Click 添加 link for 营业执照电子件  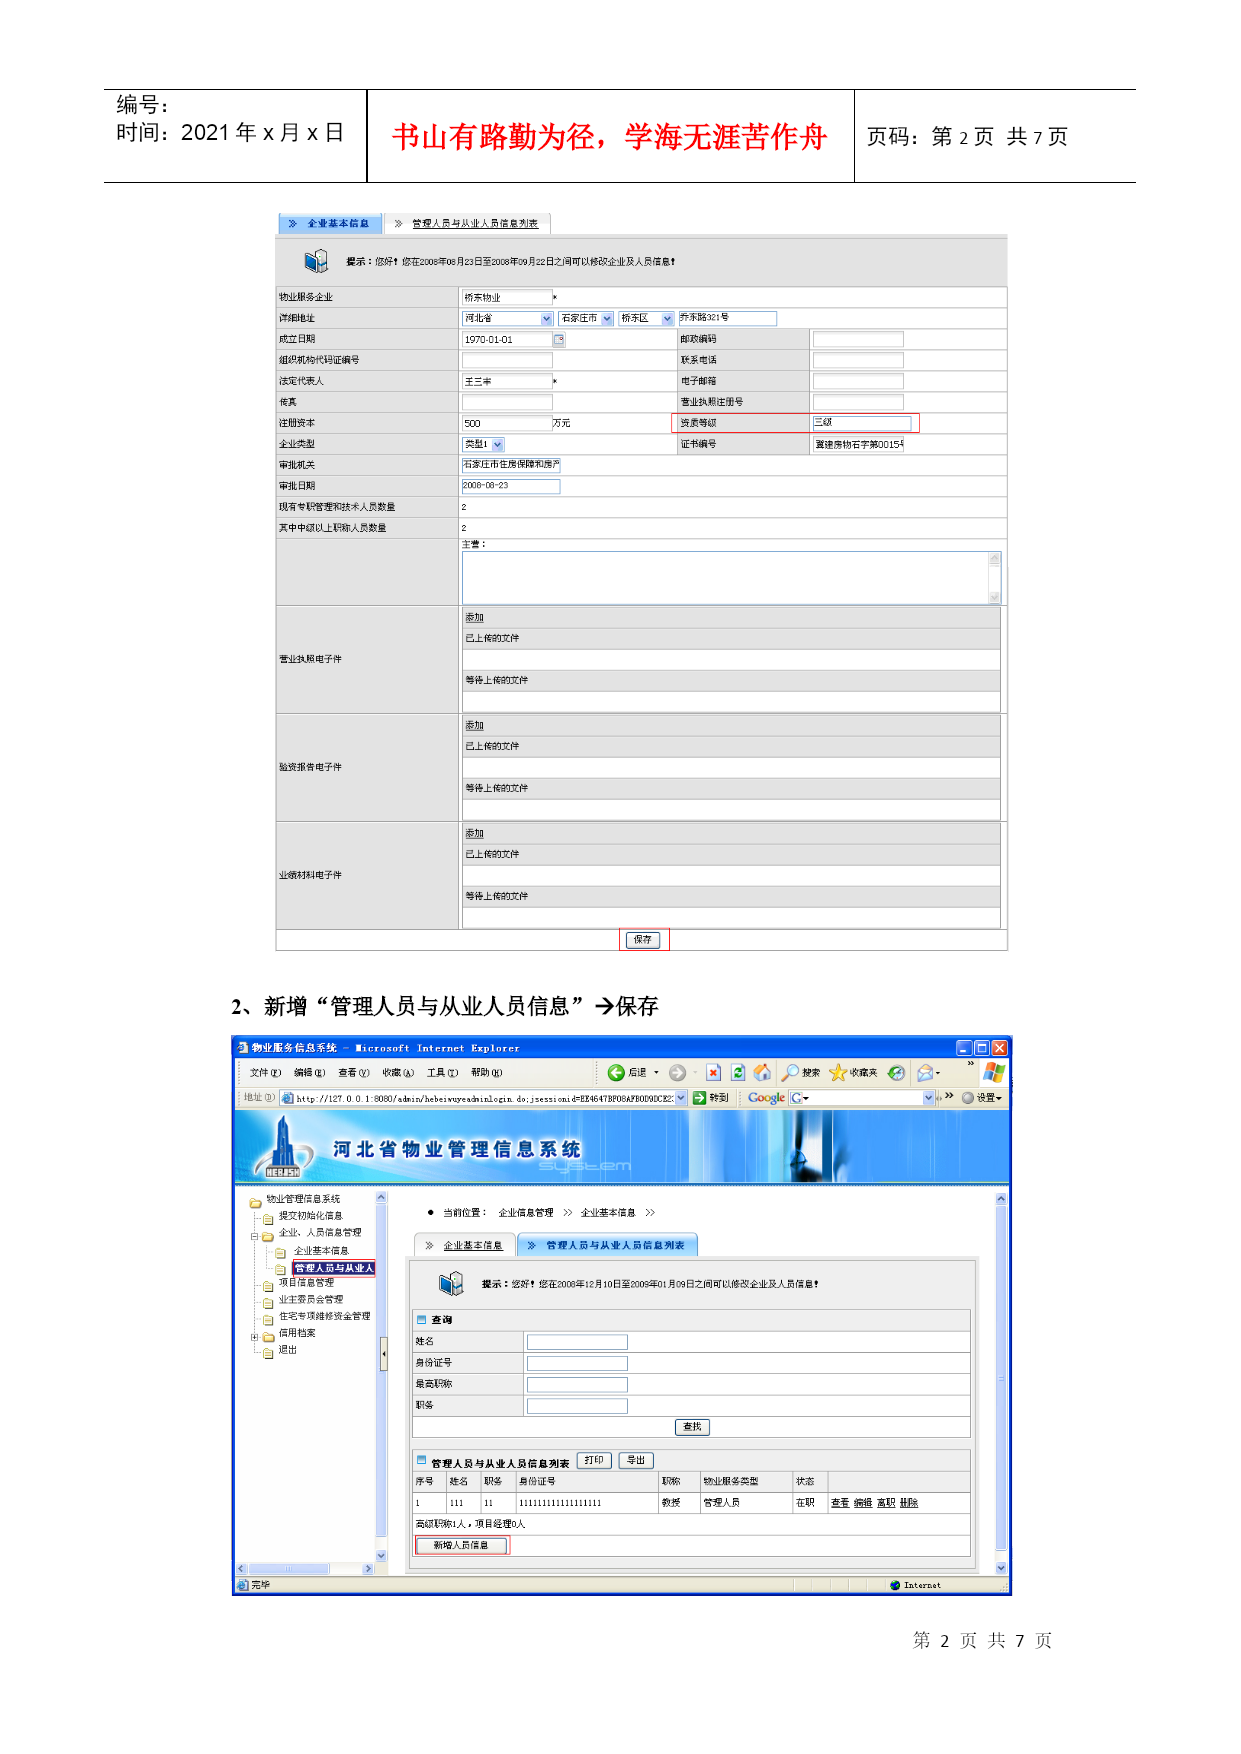(x=474, y=618)
